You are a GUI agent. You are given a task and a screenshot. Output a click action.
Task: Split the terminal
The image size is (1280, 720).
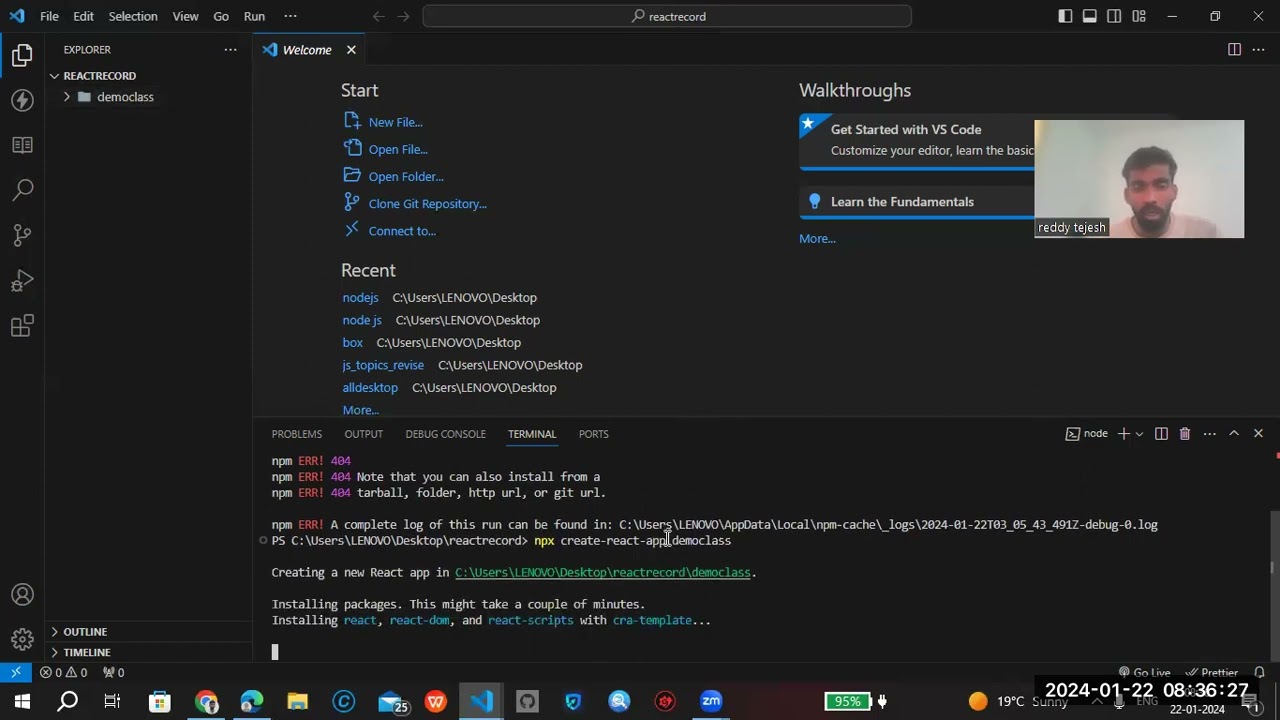[1161, 434]
